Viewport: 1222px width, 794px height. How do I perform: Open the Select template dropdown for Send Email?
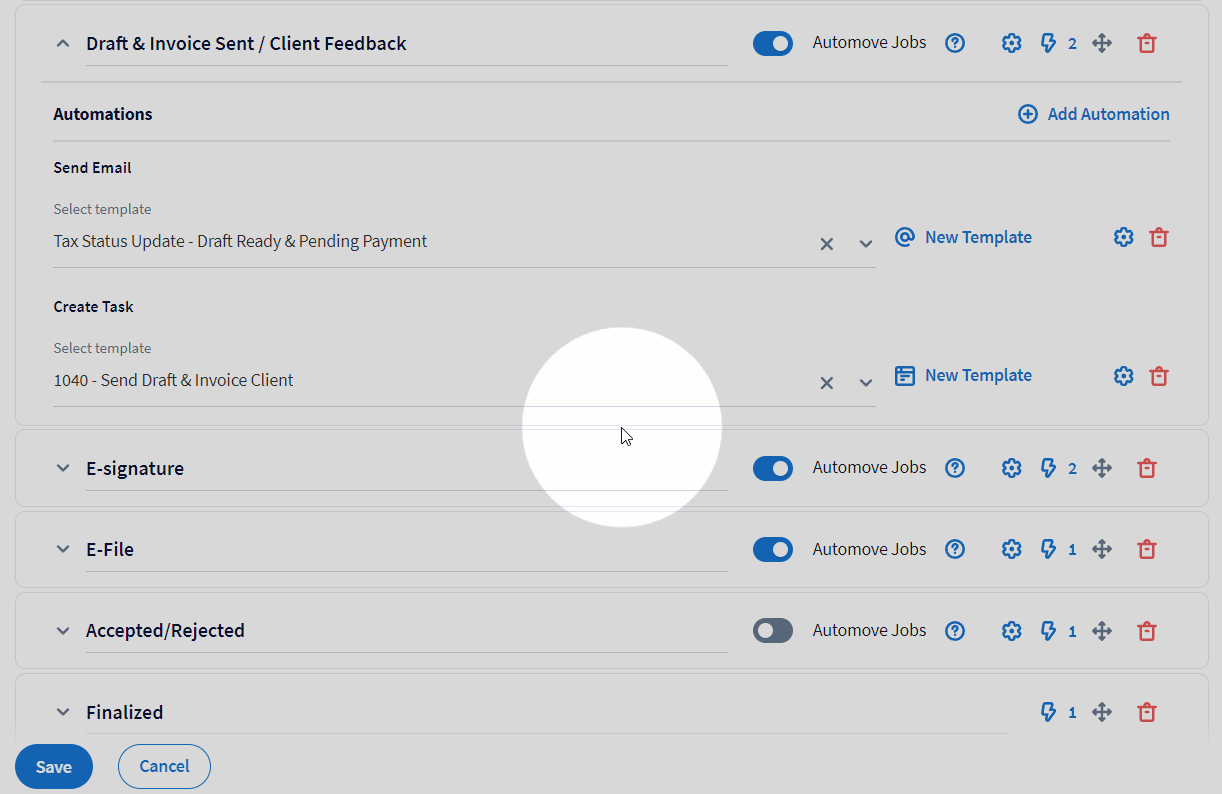point(865,243)
